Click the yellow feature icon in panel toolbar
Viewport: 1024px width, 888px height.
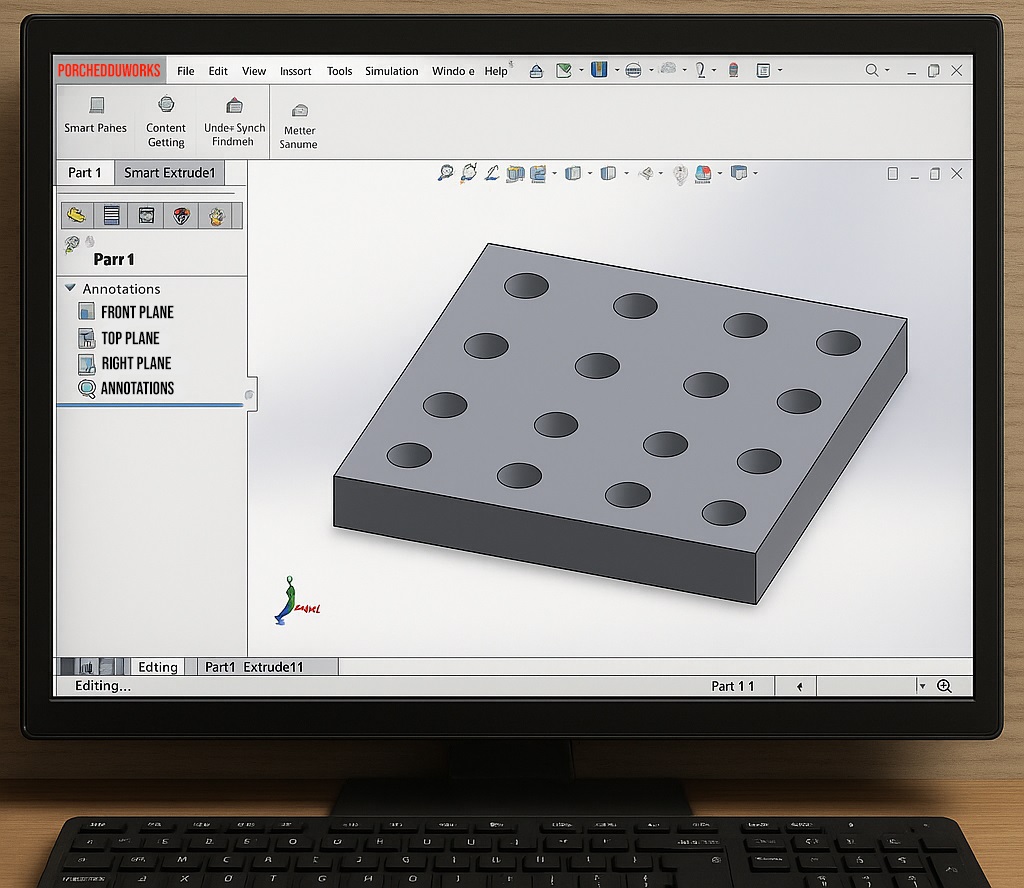pyautogui.click(x=77, y=215)
